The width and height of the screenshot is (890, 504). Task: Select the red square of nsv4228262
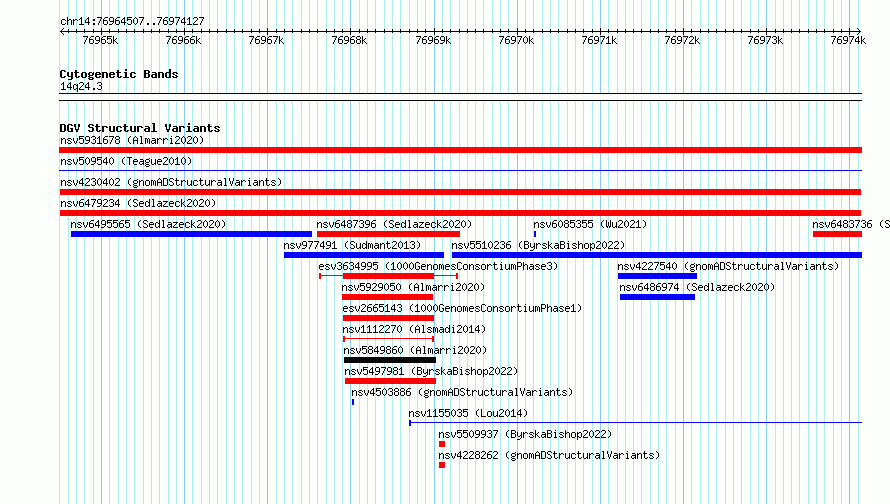coord(442,465)
